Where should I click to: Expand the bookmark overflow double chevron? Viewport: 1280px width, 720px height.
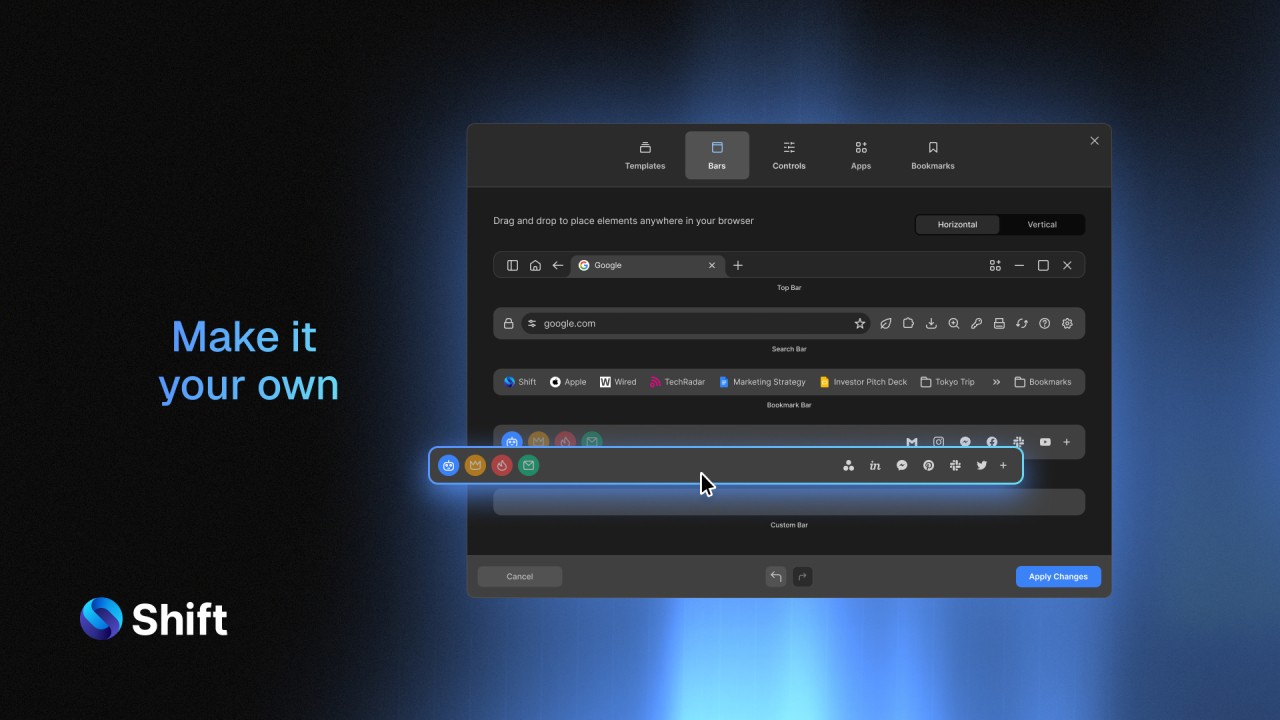(996, 382)
